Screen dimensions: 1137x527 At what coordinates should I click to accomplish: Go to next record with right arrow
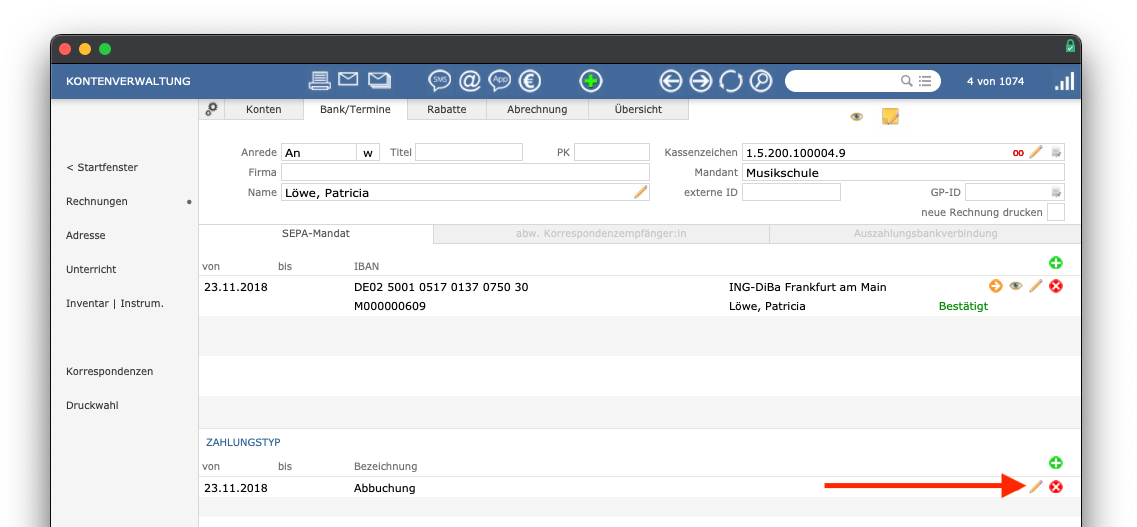(x=700, y=80)
